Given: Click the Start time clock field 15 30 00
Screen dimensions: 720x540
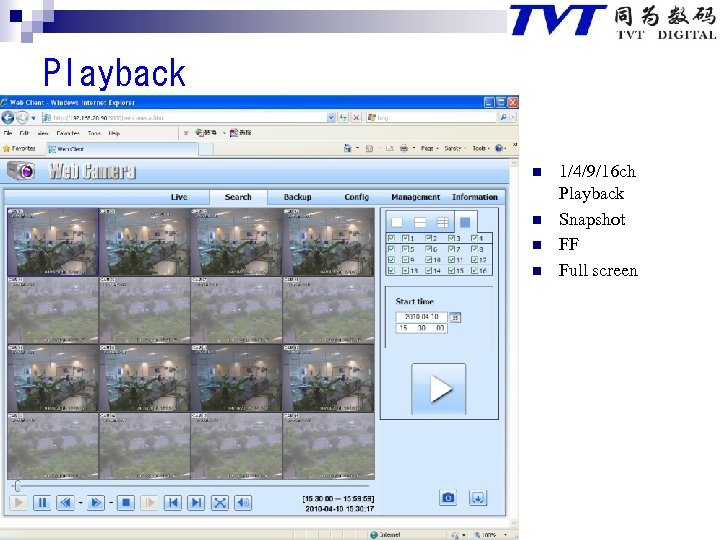Looking at the screenshot, I should pos(422,328).
